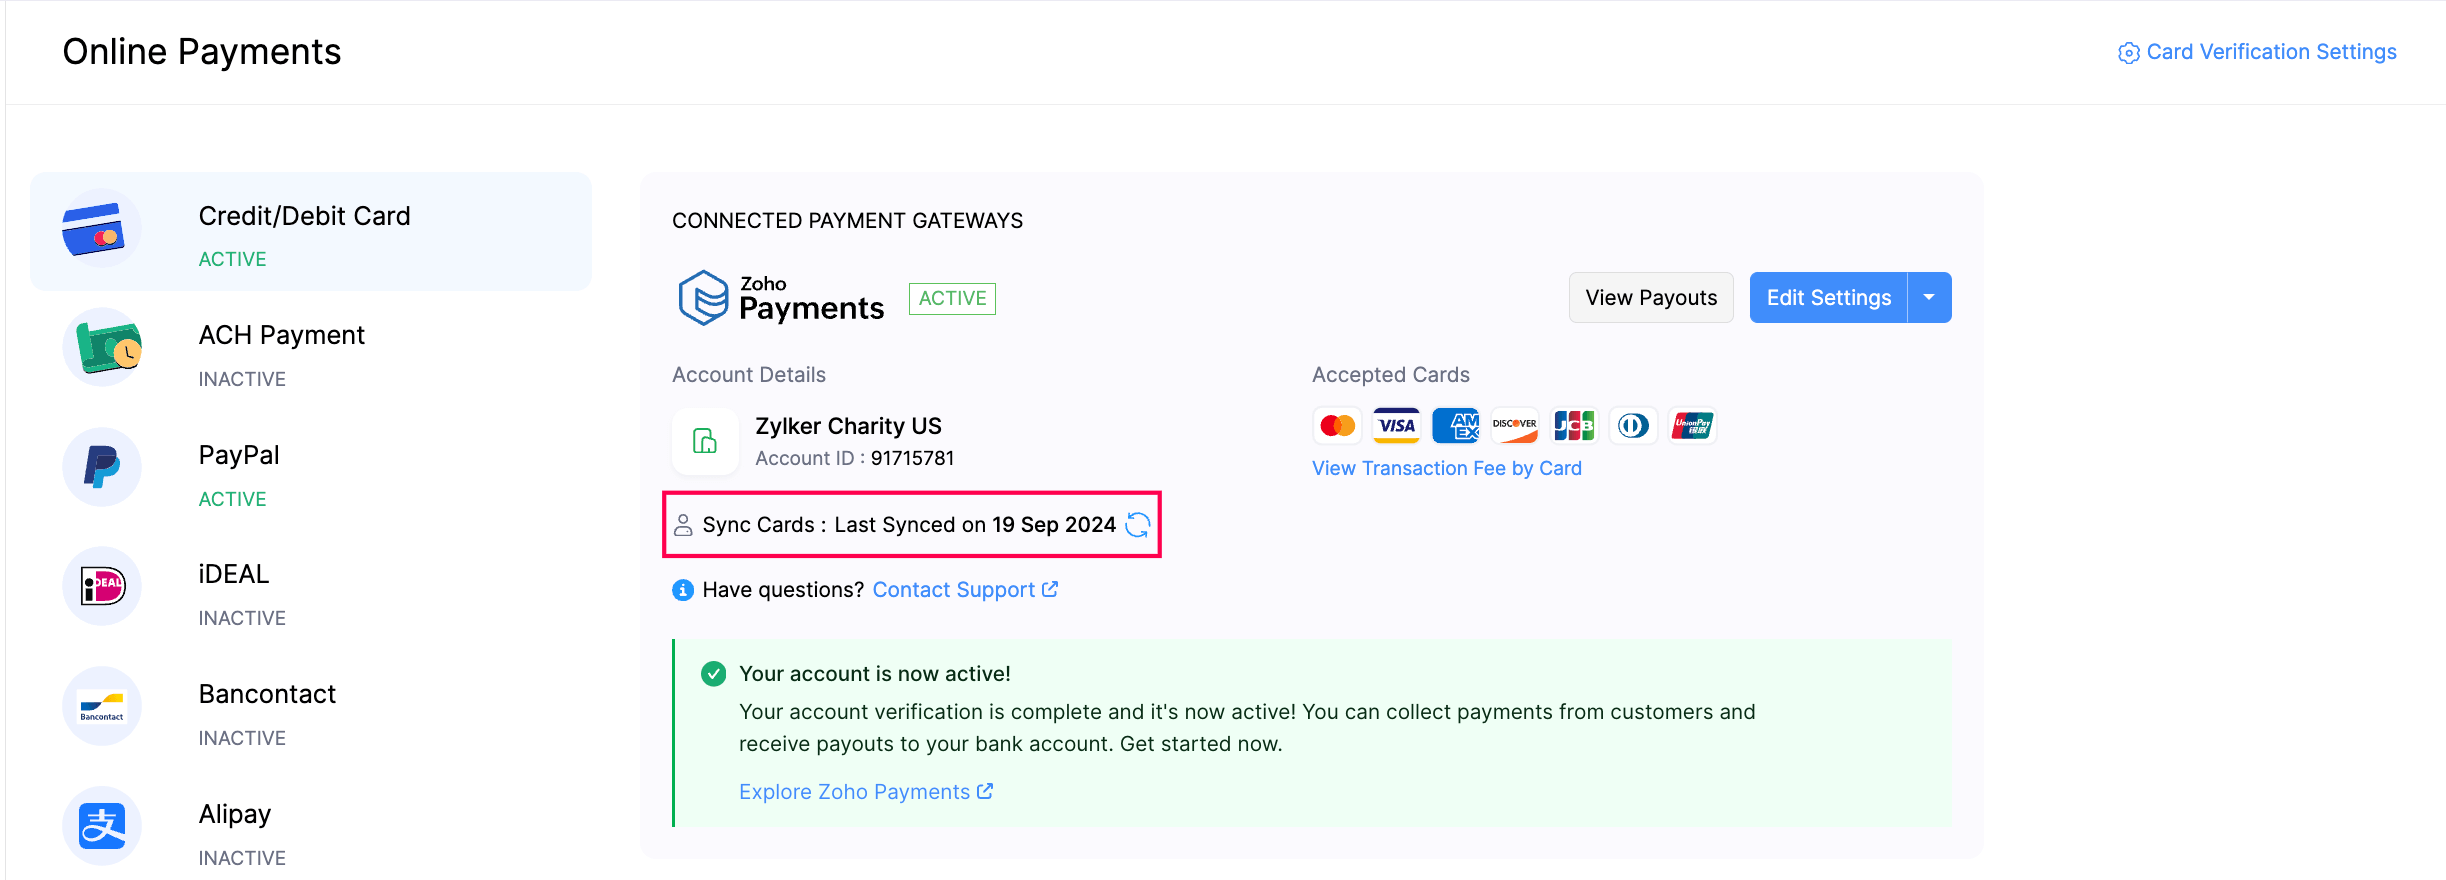Click the Alipay logo icon
Viewport: 2446px width, 880px height.
102,826
